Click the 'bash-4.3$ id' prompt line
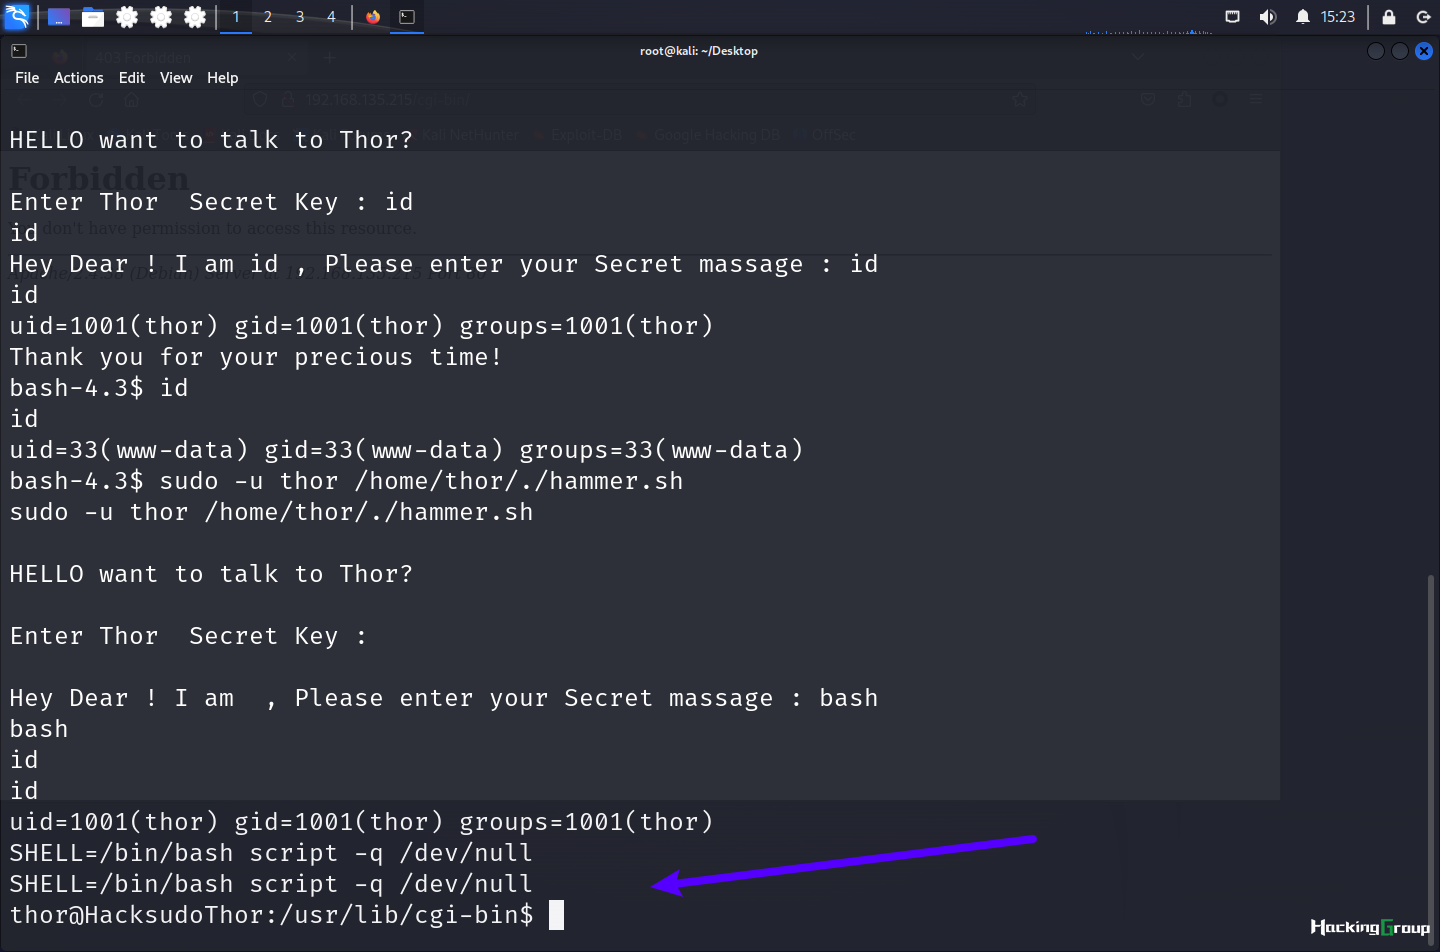The height and width of the screenshot is (952, 1440). click(99, 388)
